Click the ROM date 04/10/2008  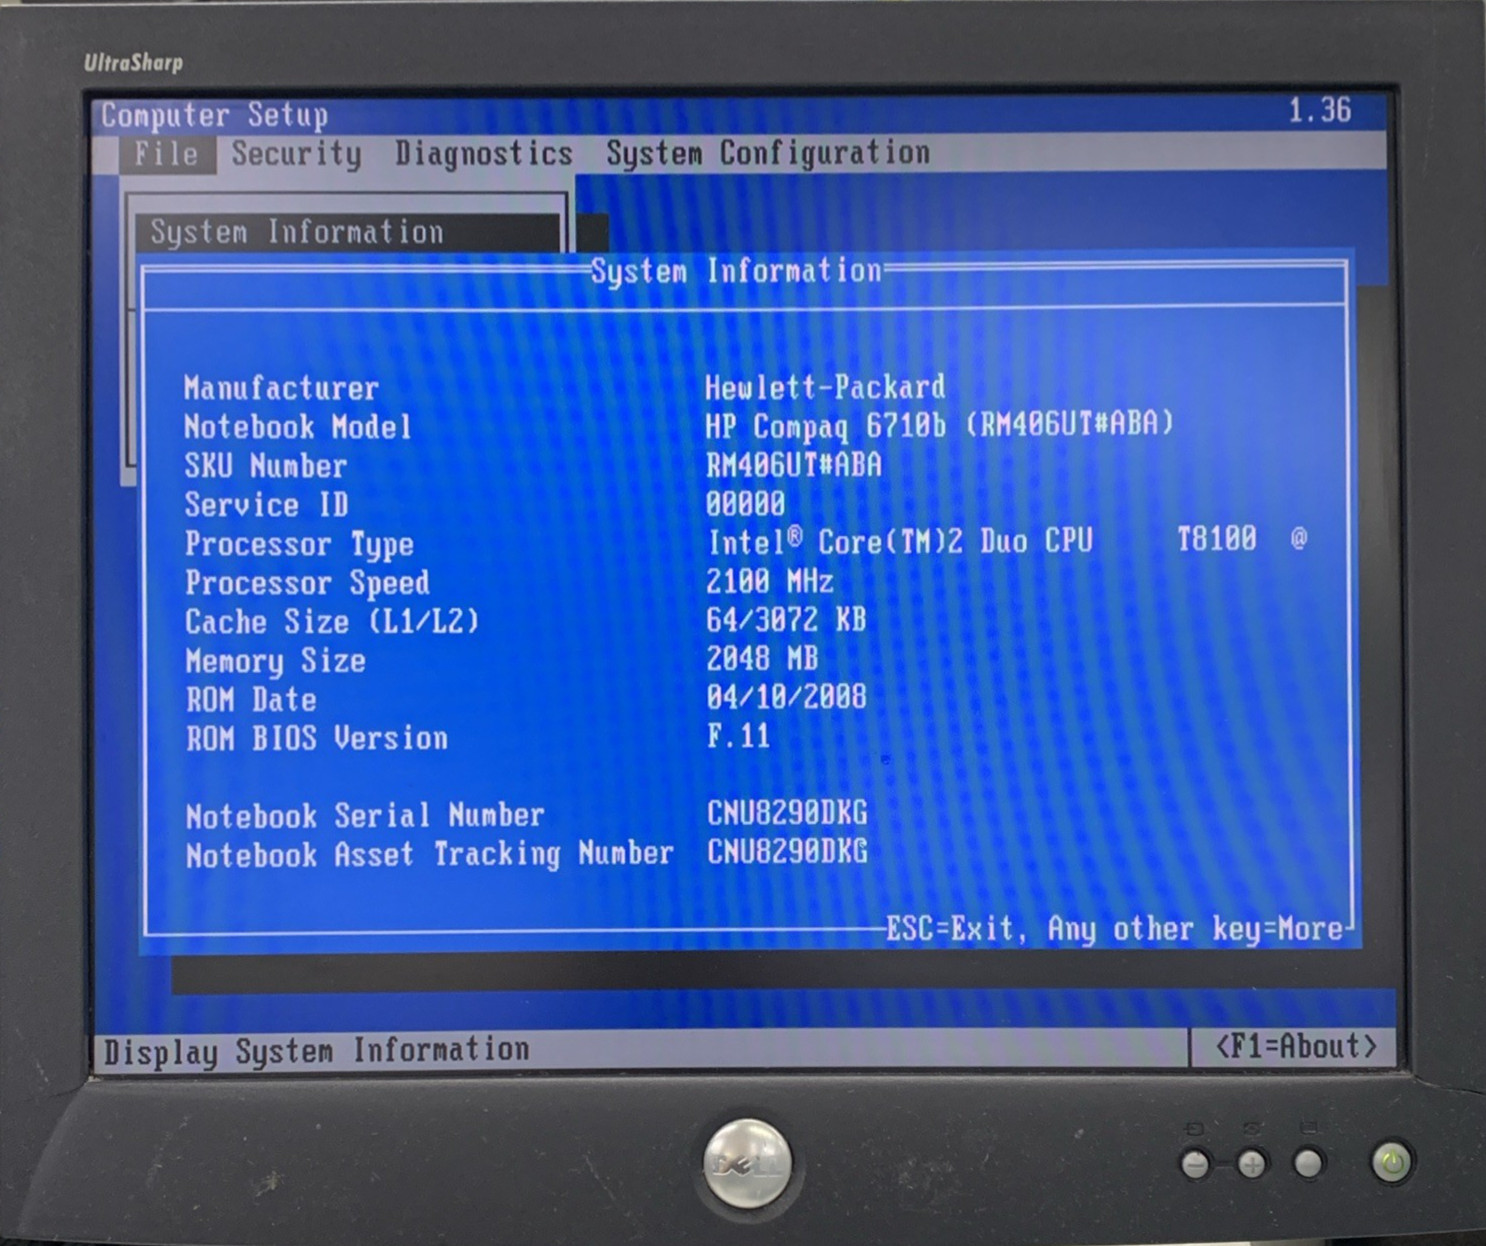click(786, 697)
